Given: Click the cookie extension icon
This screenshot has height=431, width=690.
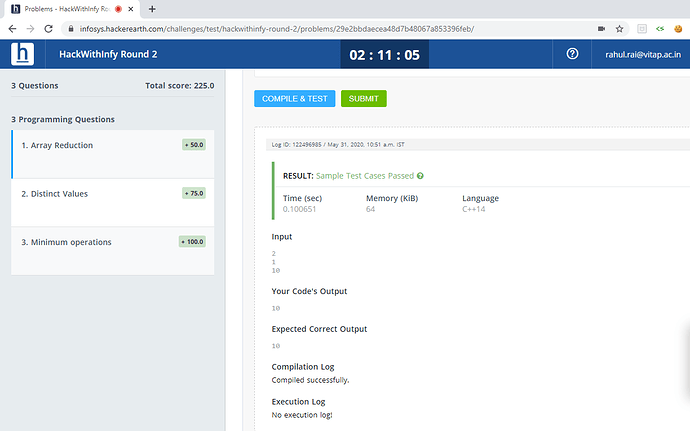Looking at the screenshot, I should pos(678,29).
